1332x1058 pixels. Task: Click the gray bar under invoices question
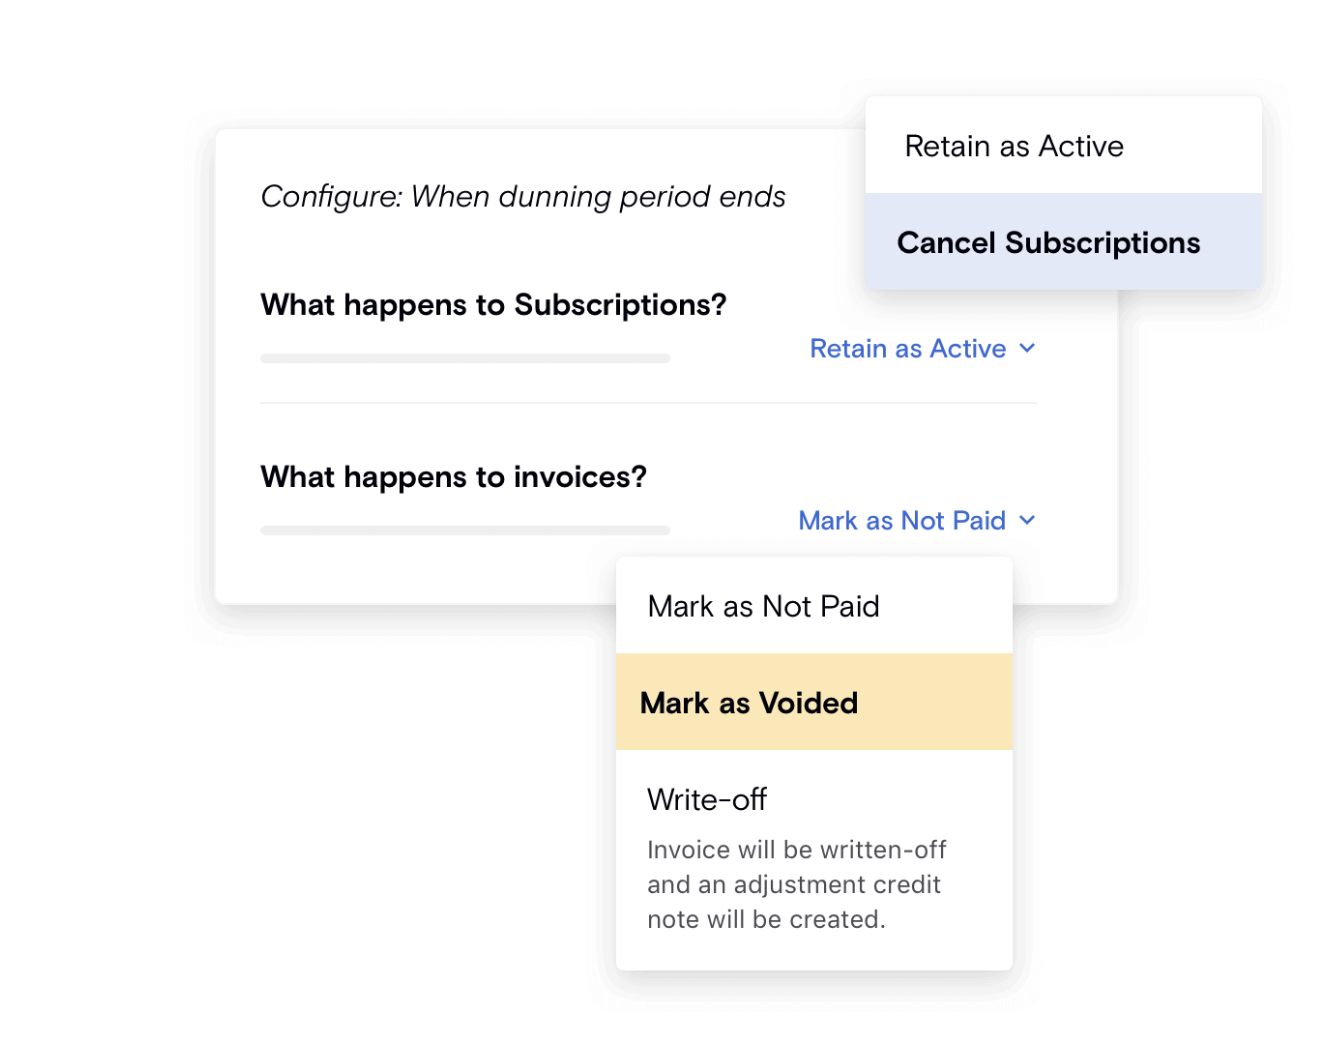tap(465, 530)
